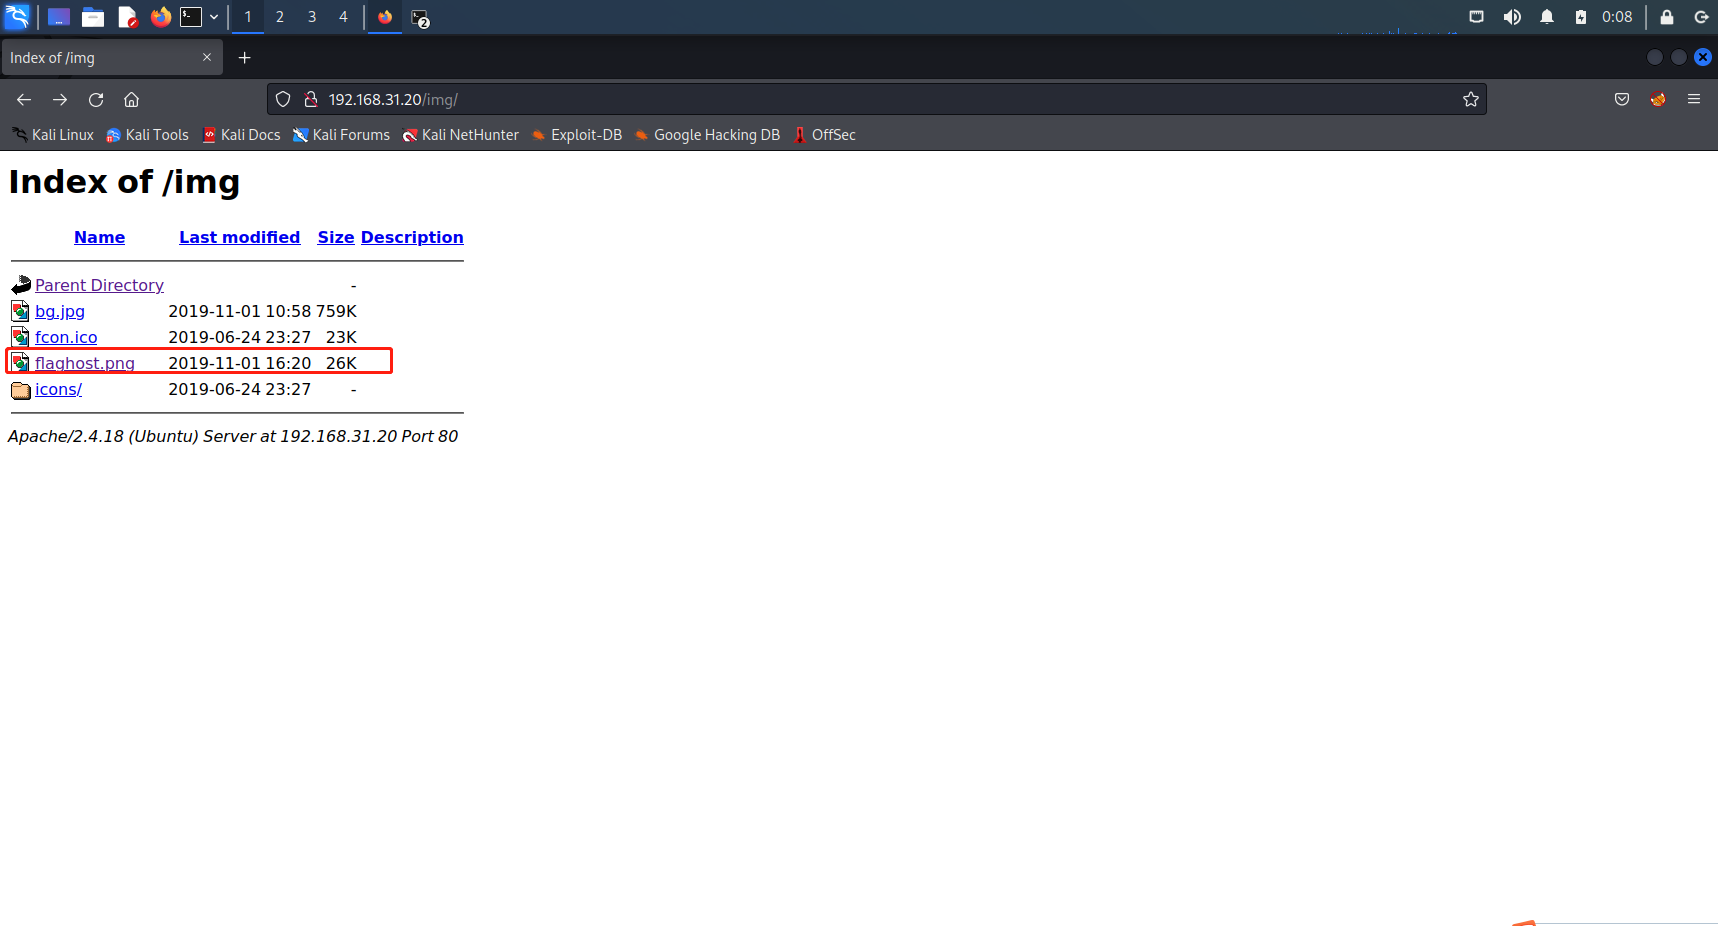Launch Firefox from the top panel
Screen dimensions: 1718x926
click(160, 17)
